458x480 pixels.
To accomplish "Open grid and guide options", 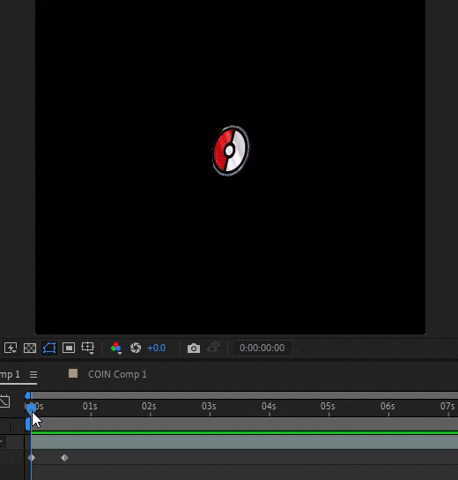I will coord(88,348).
